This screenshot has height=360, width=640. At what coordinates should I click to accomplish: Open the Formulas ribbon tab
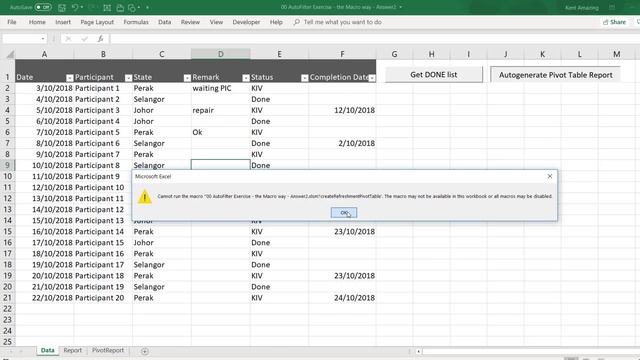[x=136, y=22]
